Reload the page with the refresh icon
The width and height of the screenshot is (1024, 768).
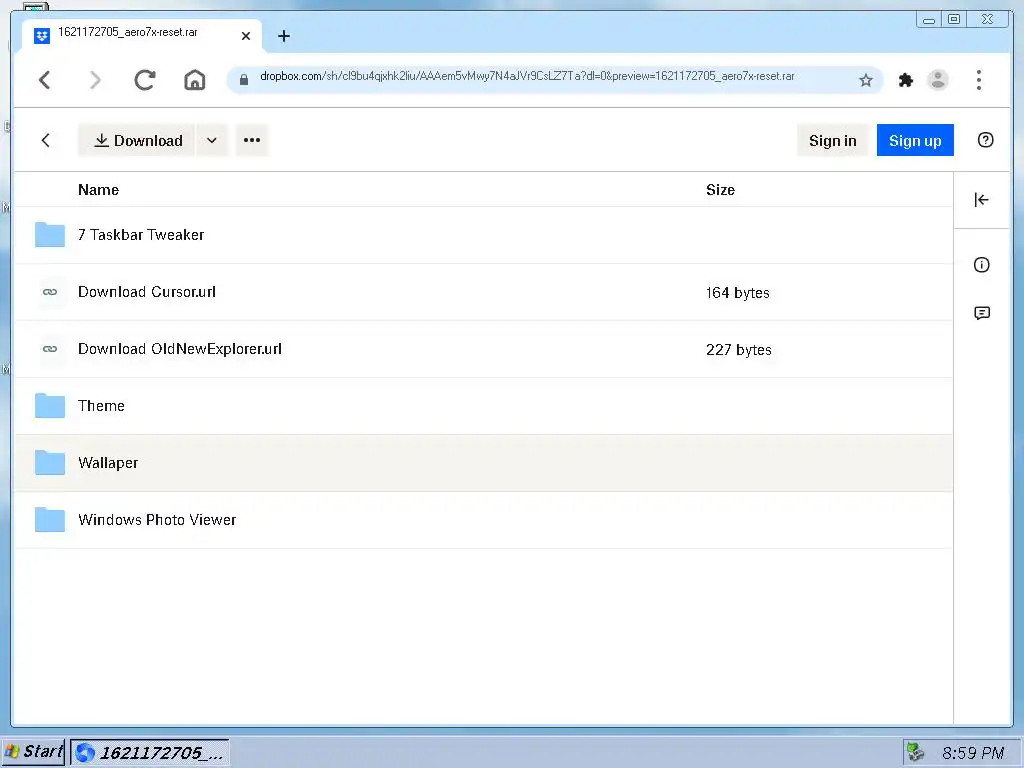click(x=145, y=80)
